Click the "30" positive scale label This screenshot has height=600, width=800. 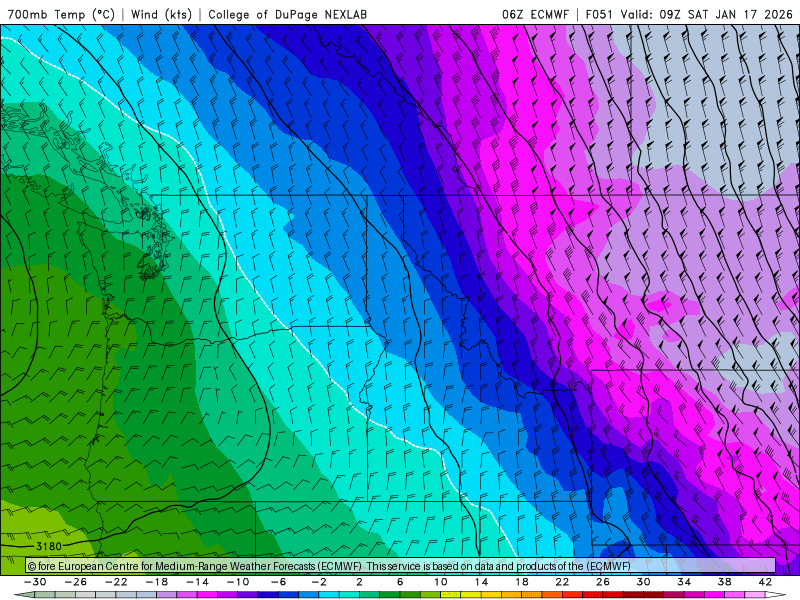[643, 582]
